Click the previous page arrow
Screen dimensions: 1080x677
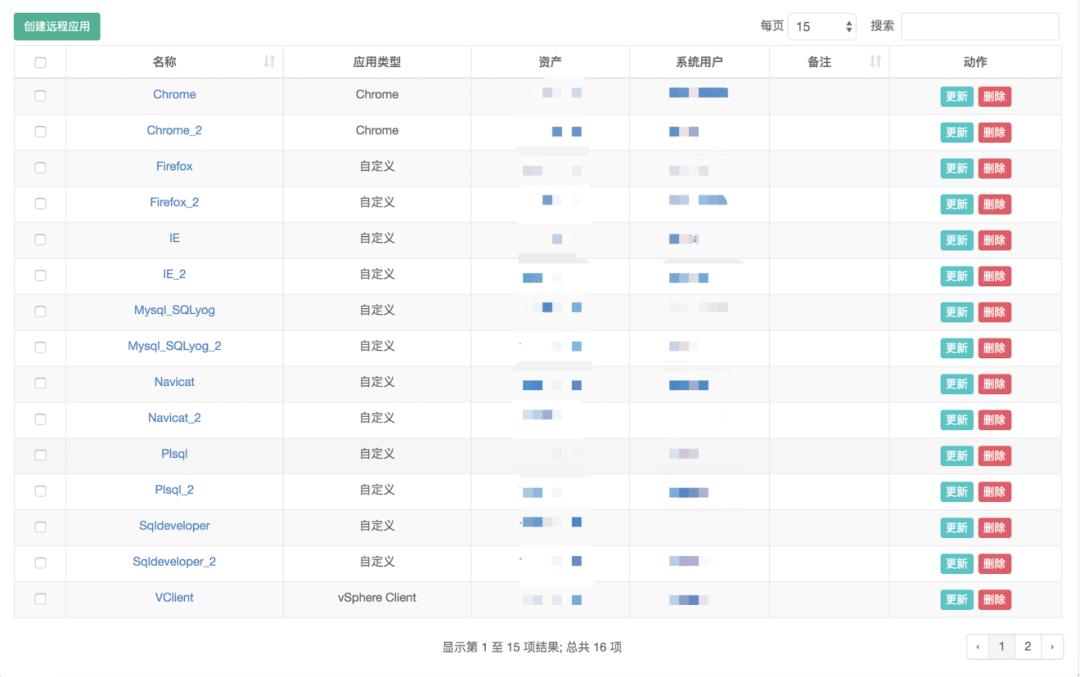click(977, 647)
